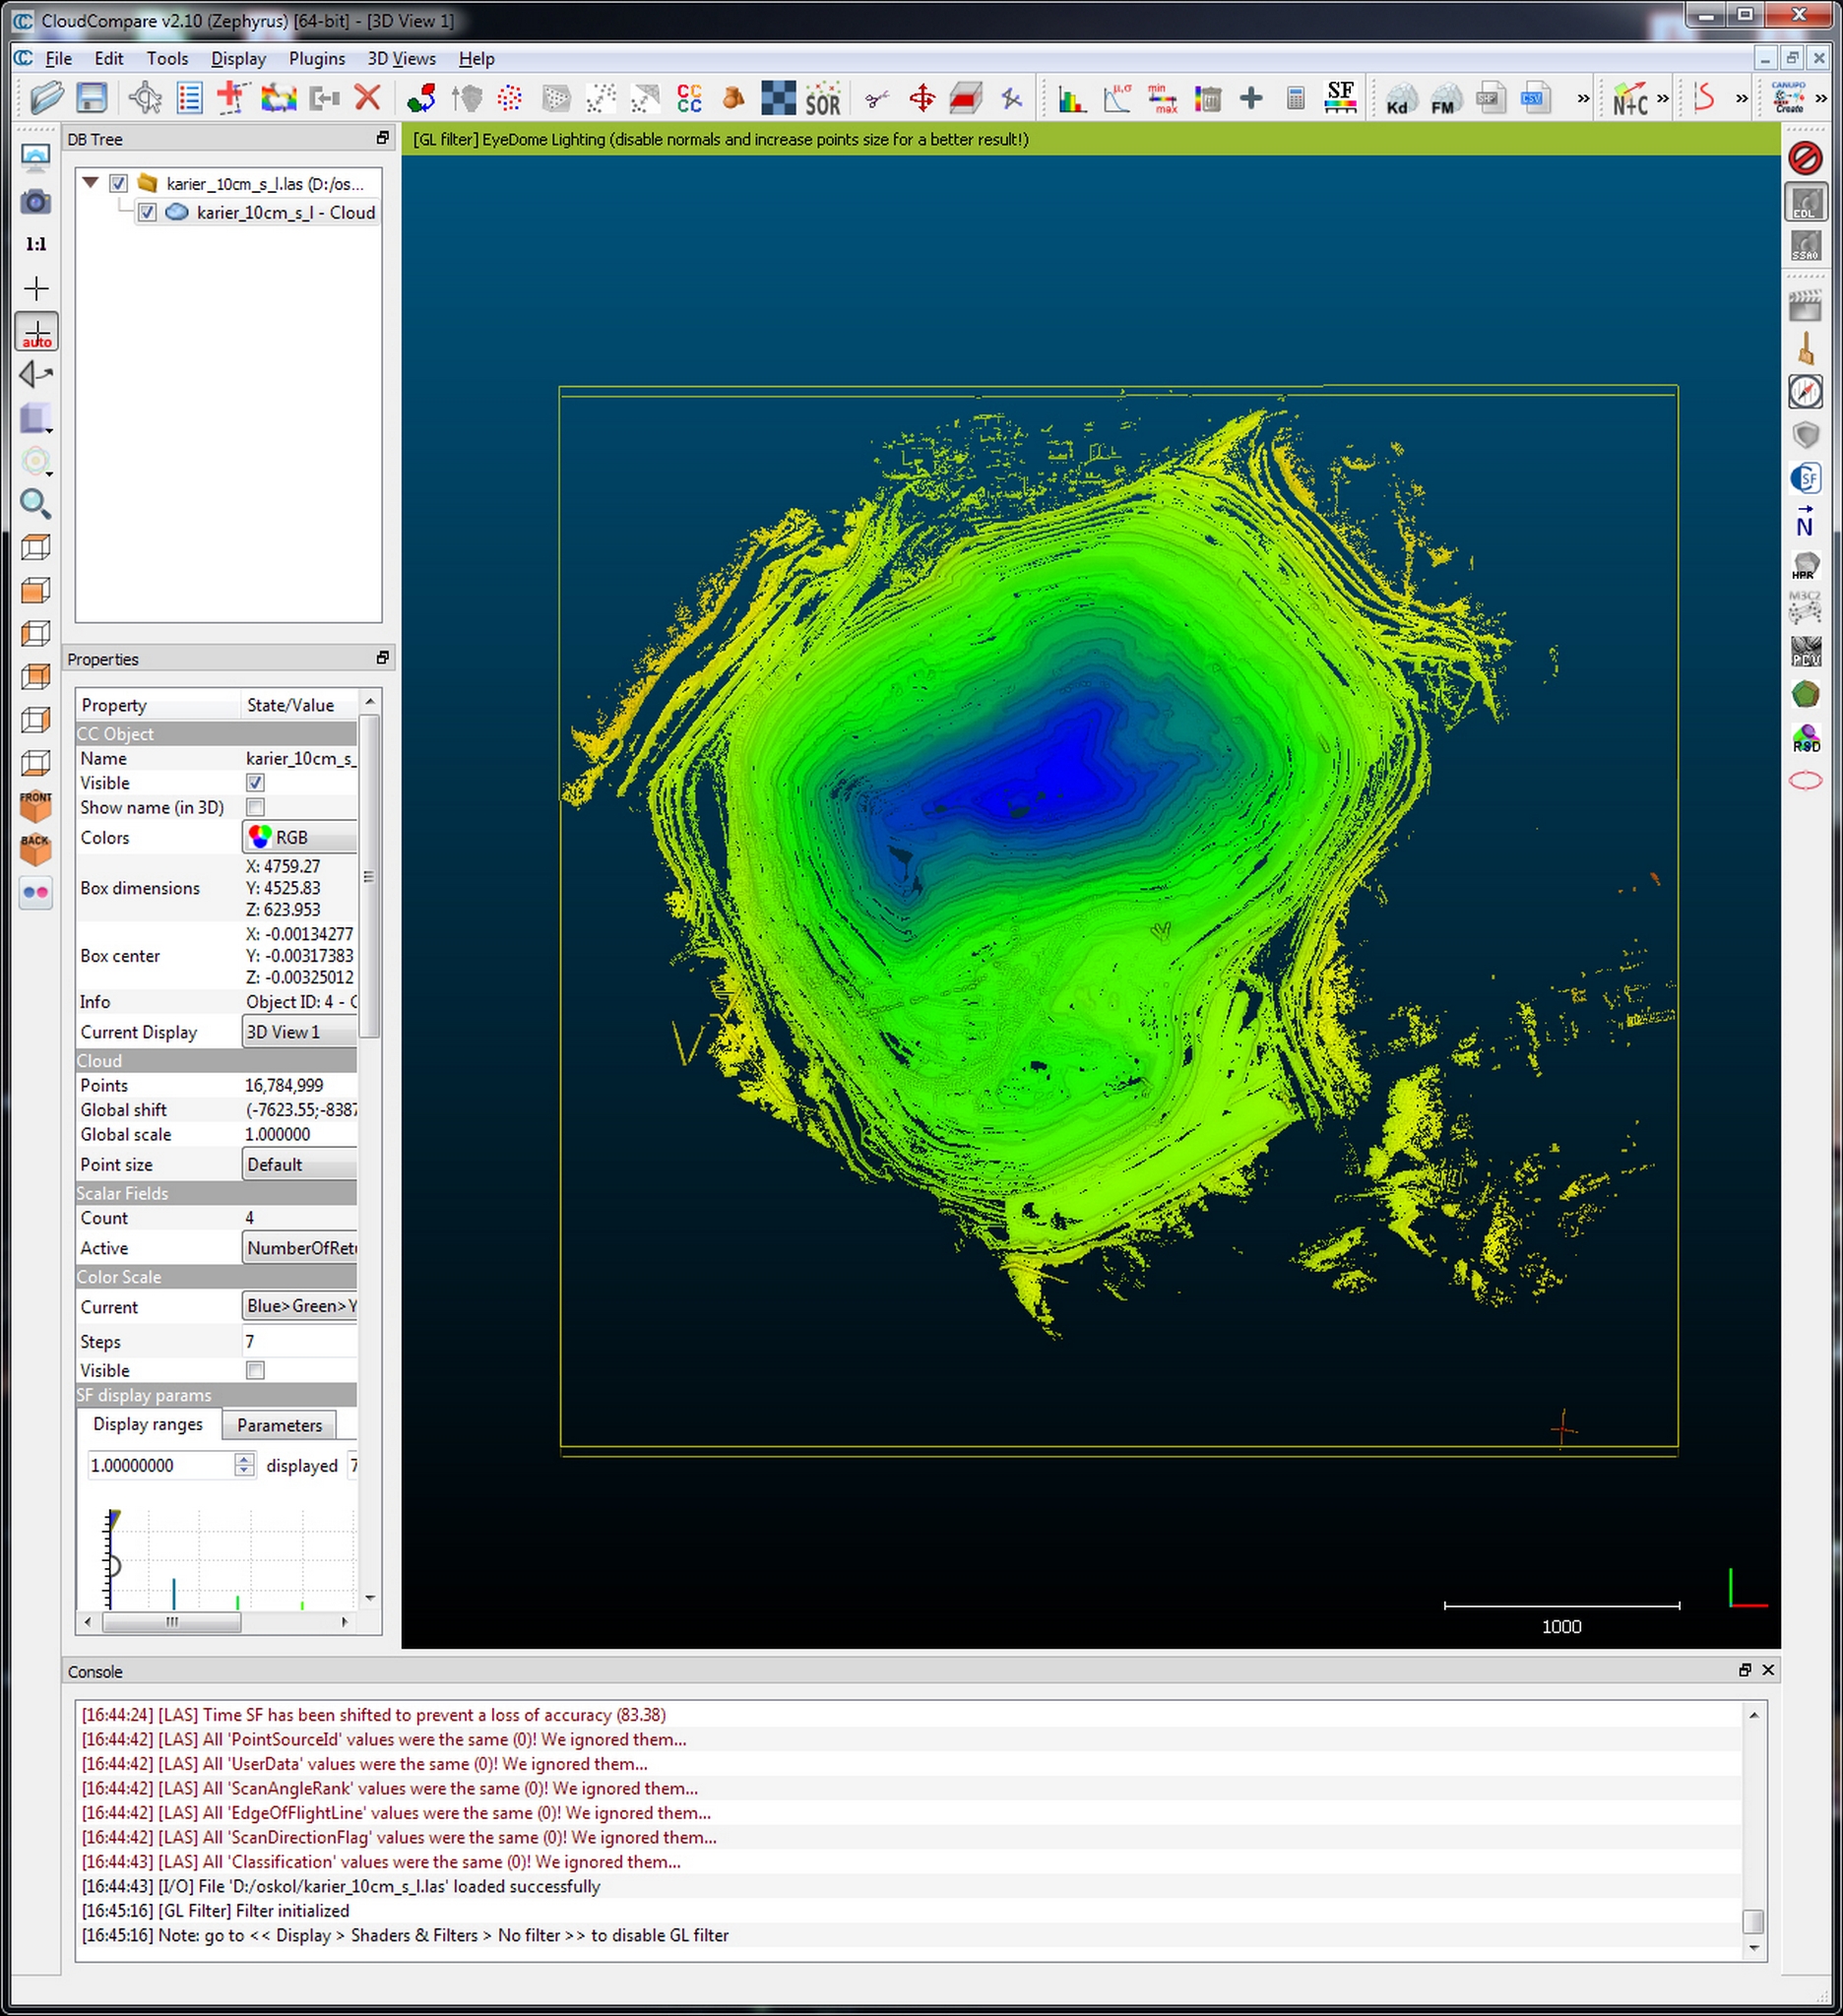Click the magnifier zoom icon in sidebar
Image resolution: width=1843 pixels, height=2016 pixels.
point(36,503)
